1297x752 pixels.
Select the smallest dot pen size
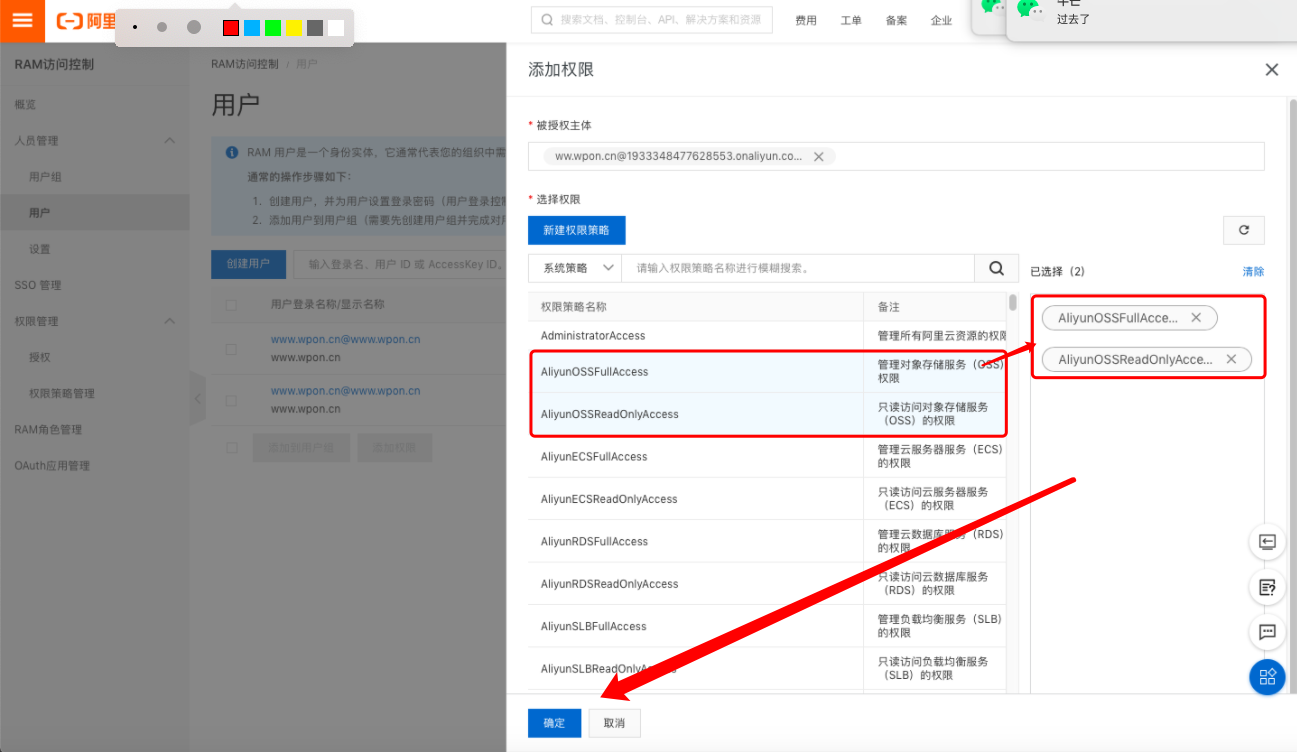135,27
